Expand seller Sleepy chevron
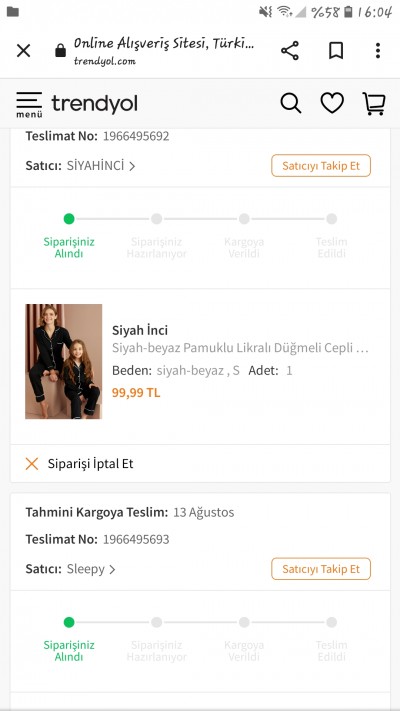The height and width of the screenshot is (711, 400). [112, 570]
